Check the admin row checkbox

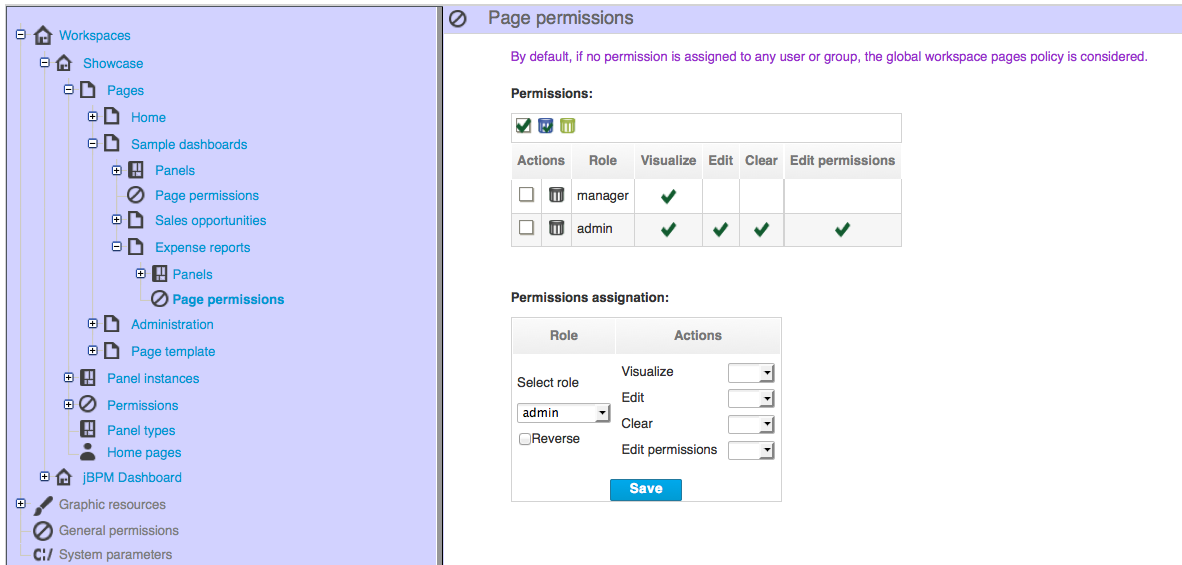(x=526, y=227)
